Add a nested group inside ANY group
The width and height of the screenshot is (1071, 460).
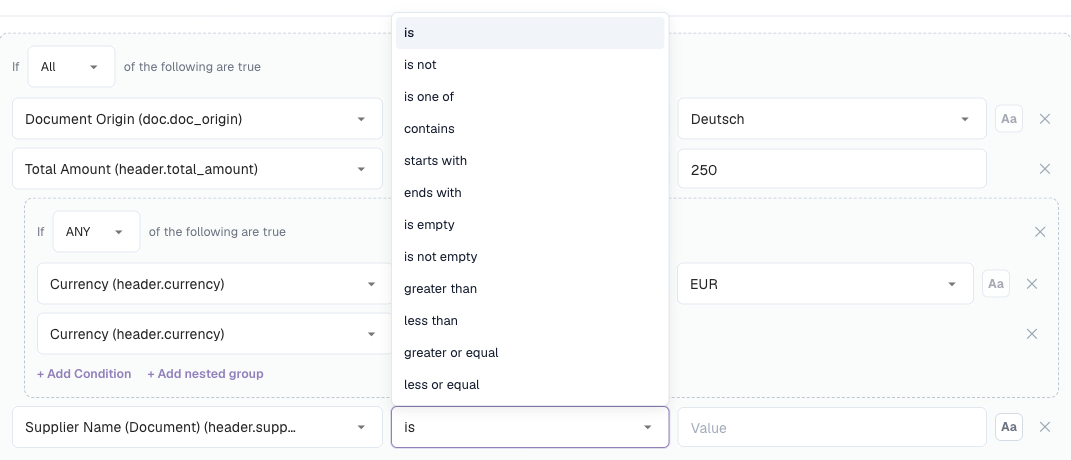pos(206,374)
